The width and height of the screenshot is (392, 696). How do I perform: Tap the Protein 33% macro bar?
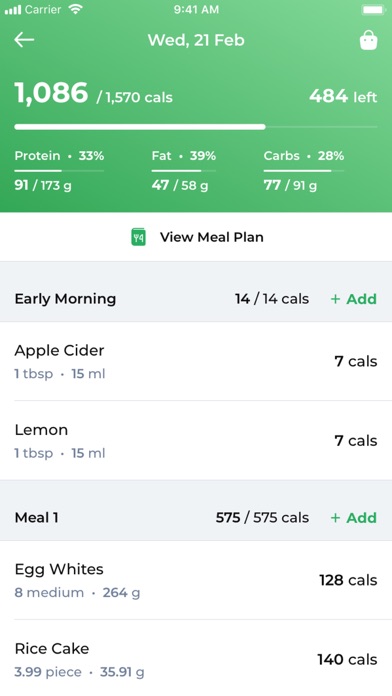(59, 170)
